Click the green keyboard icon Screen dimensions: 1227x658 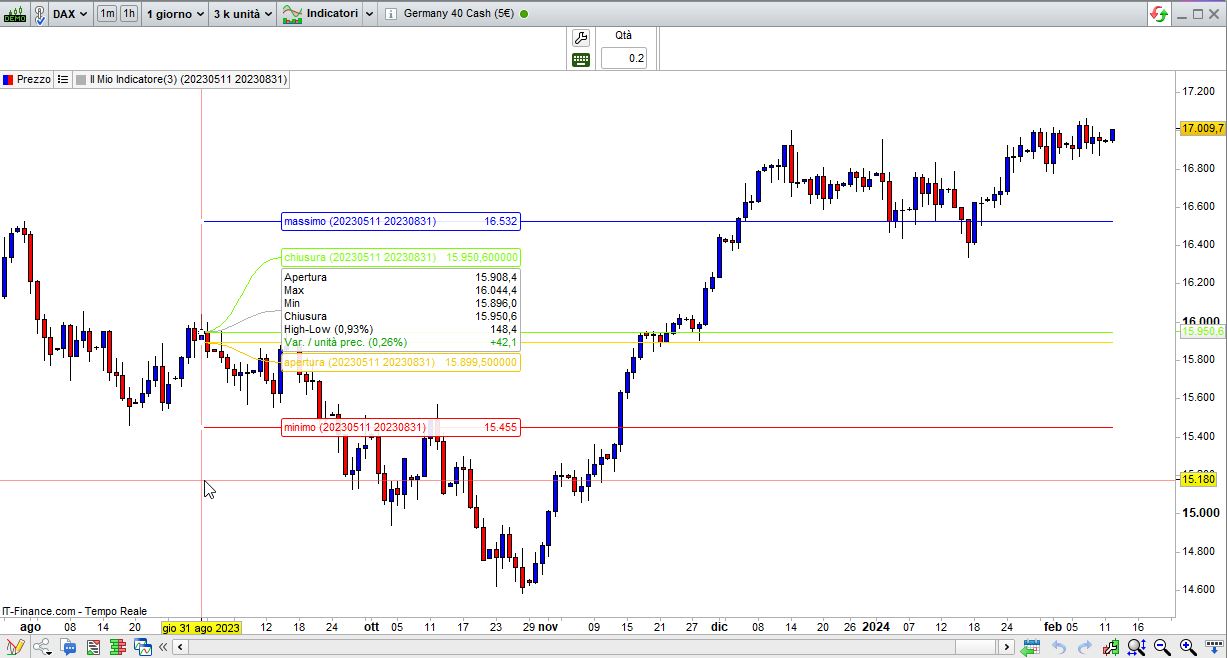(581, 60)
